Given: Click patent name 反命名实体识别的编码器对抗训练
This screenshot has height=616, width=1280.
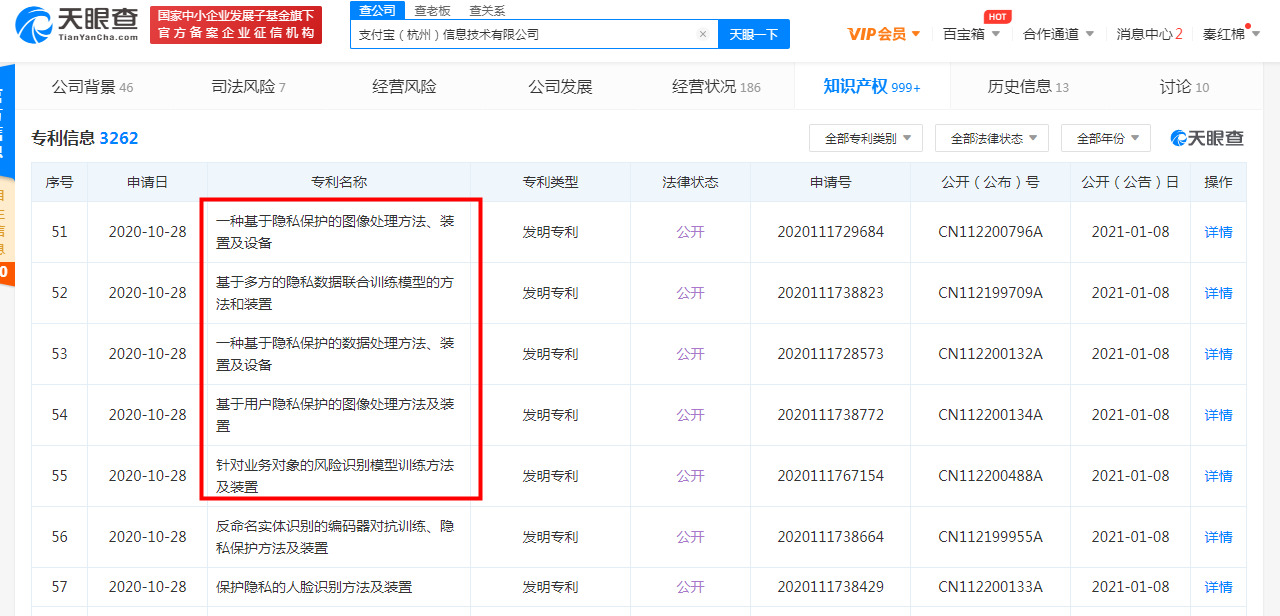Looking at the screenshot, I should pyautogui.click(x=335, y=537).
